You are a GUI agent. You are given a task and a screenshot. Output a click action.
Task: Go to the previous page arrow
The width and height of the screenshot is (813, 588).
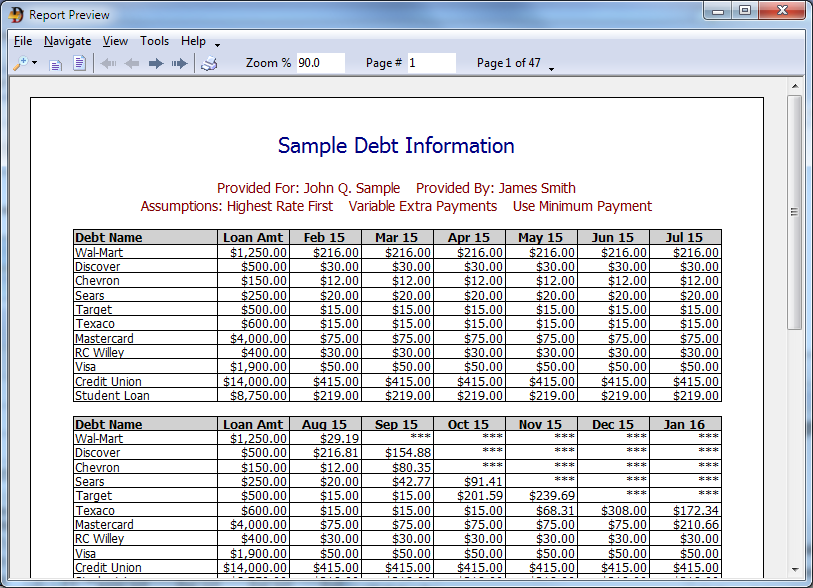point(131,63)
